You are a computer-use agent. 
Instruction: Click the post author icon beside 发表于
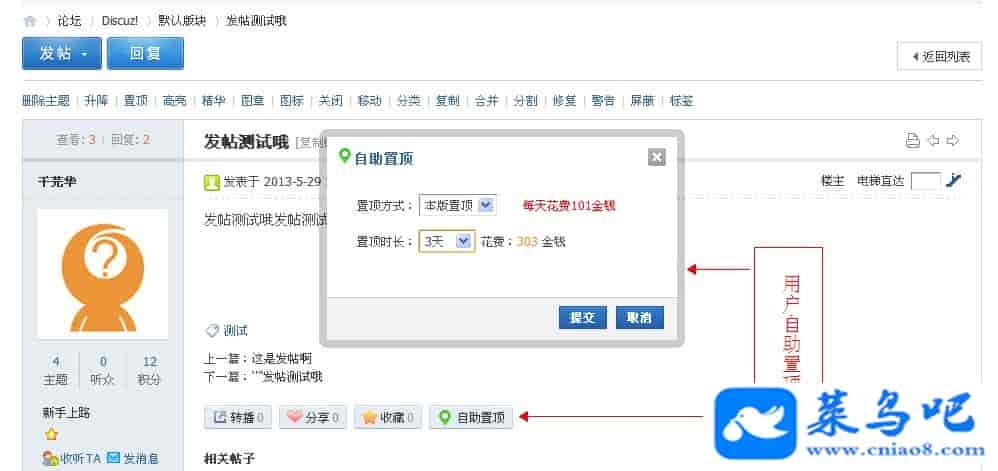[211, 183]
